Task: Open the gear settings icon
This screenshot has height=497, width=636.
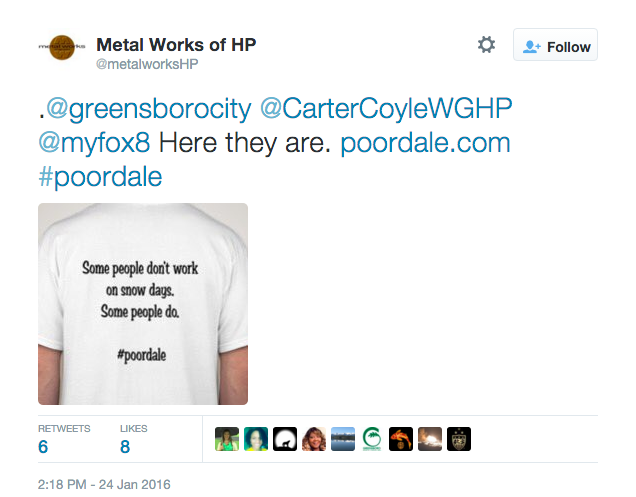Action: [x=486, y=45]
